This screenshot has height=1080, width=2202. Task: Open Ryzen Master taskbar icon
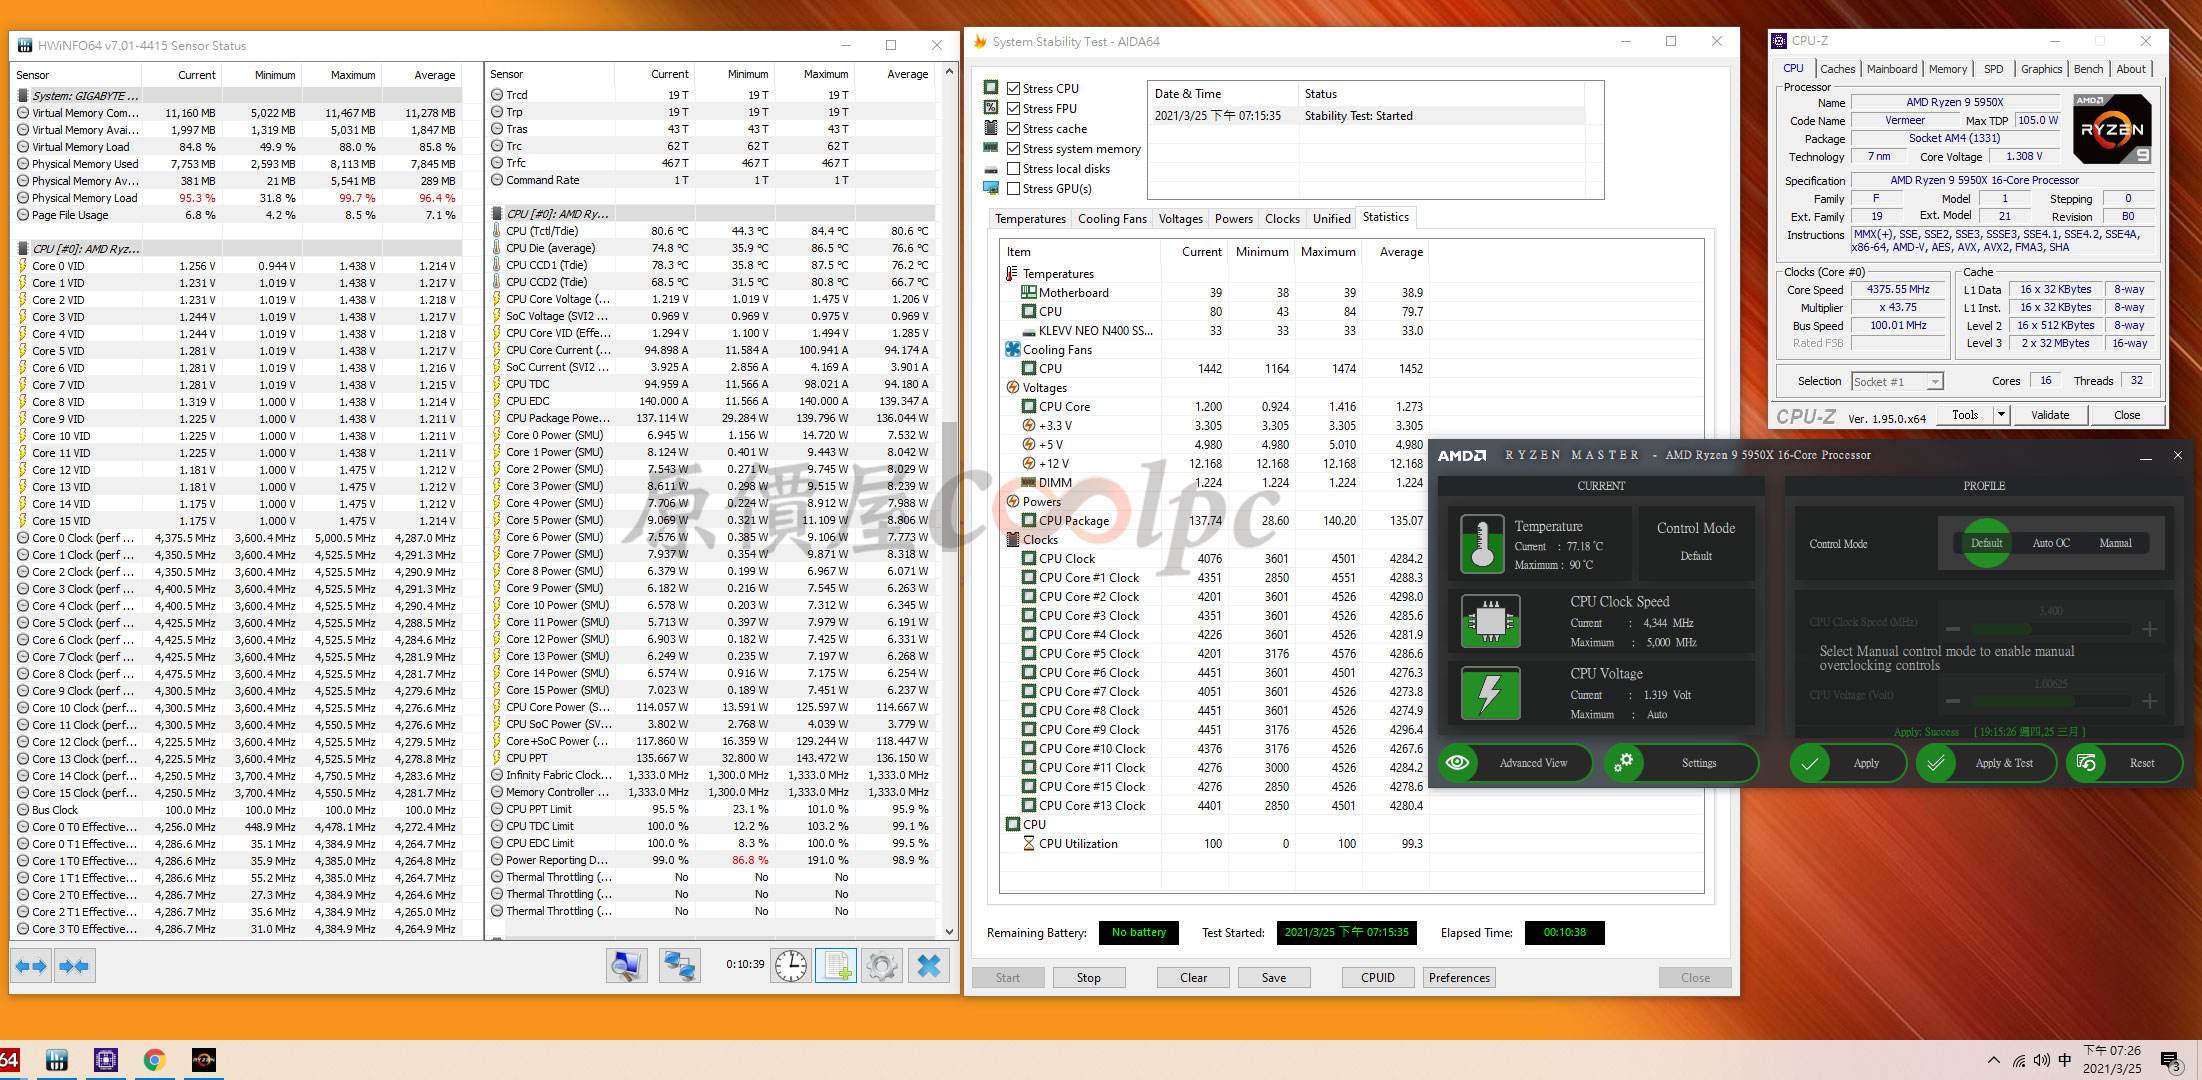click(203, 1060)
